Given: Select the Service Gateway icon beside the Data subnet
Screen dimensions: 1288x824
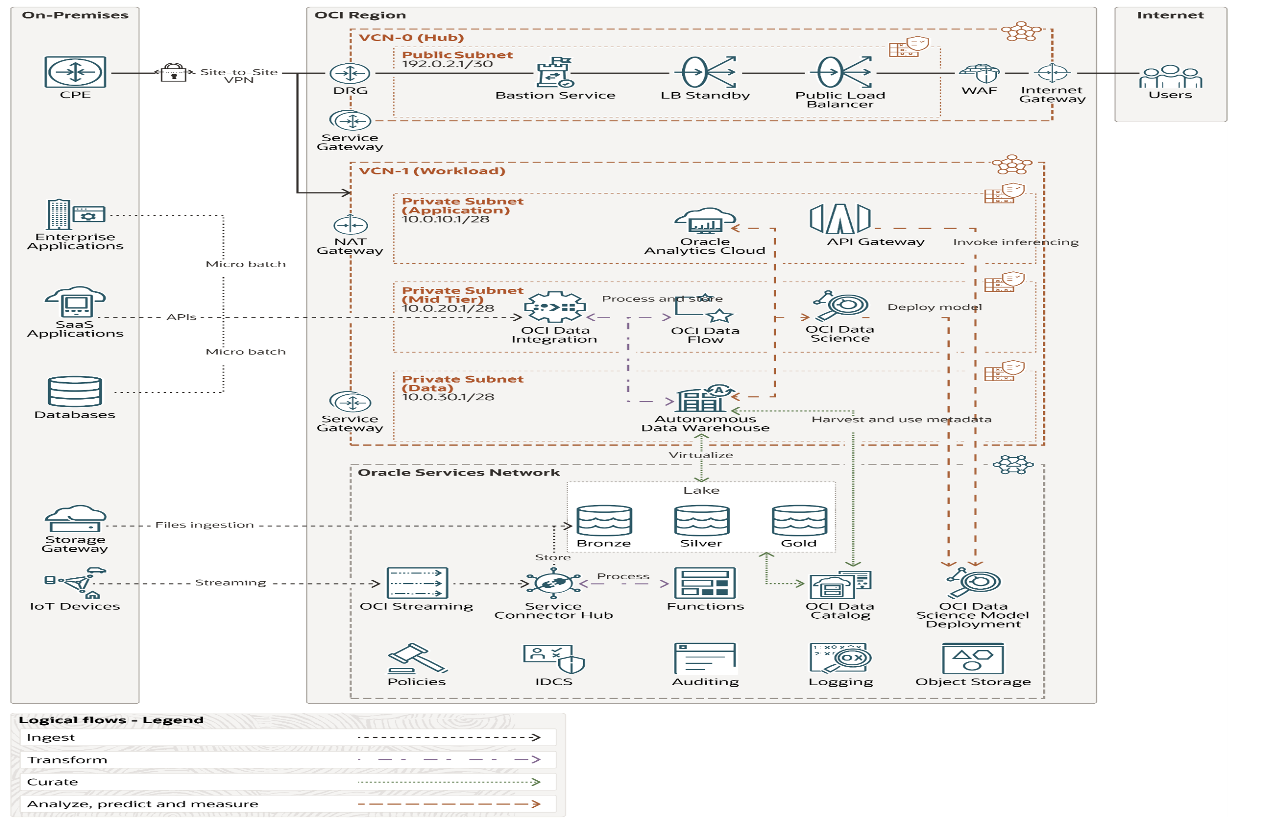Looking at the screenshot, I should (350, 402).
